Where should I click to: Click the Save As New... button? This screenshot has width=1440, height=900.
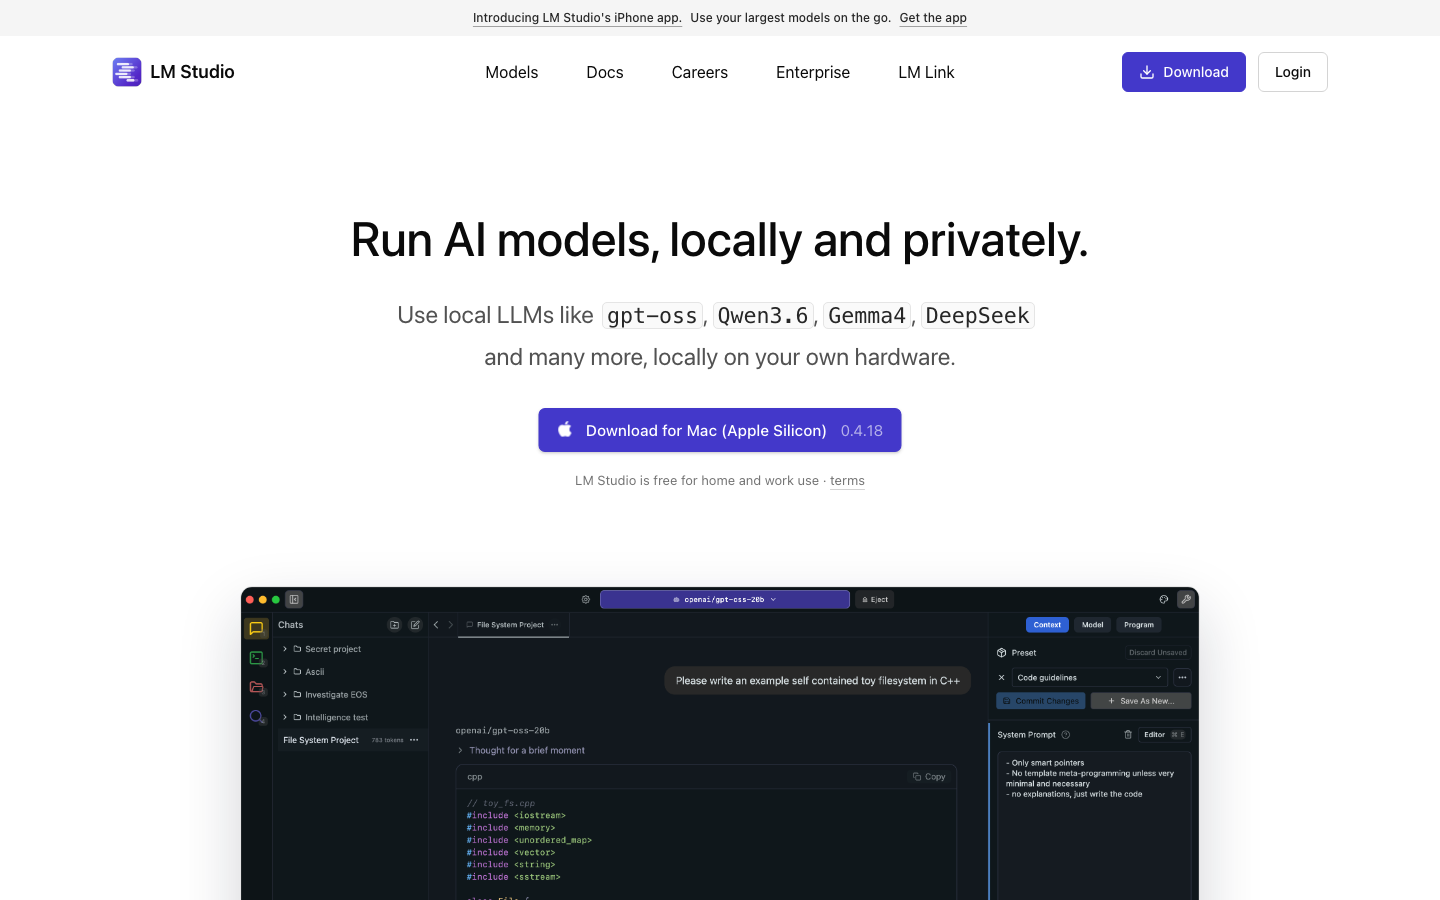point(1141,701)
